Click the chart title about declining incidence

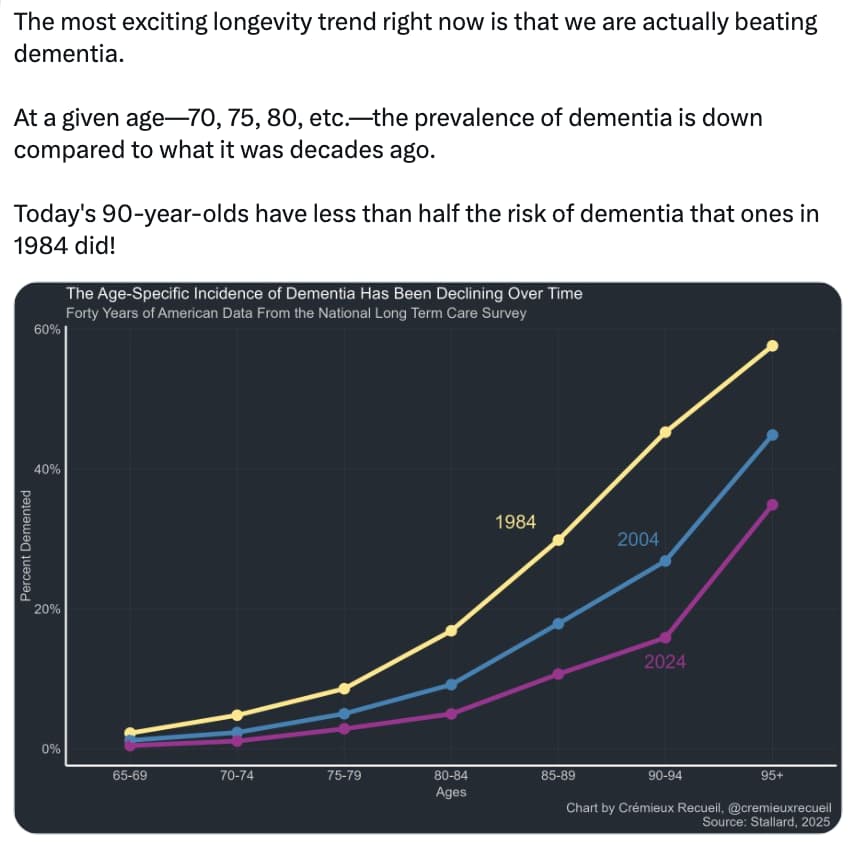[x=324, y=293]
